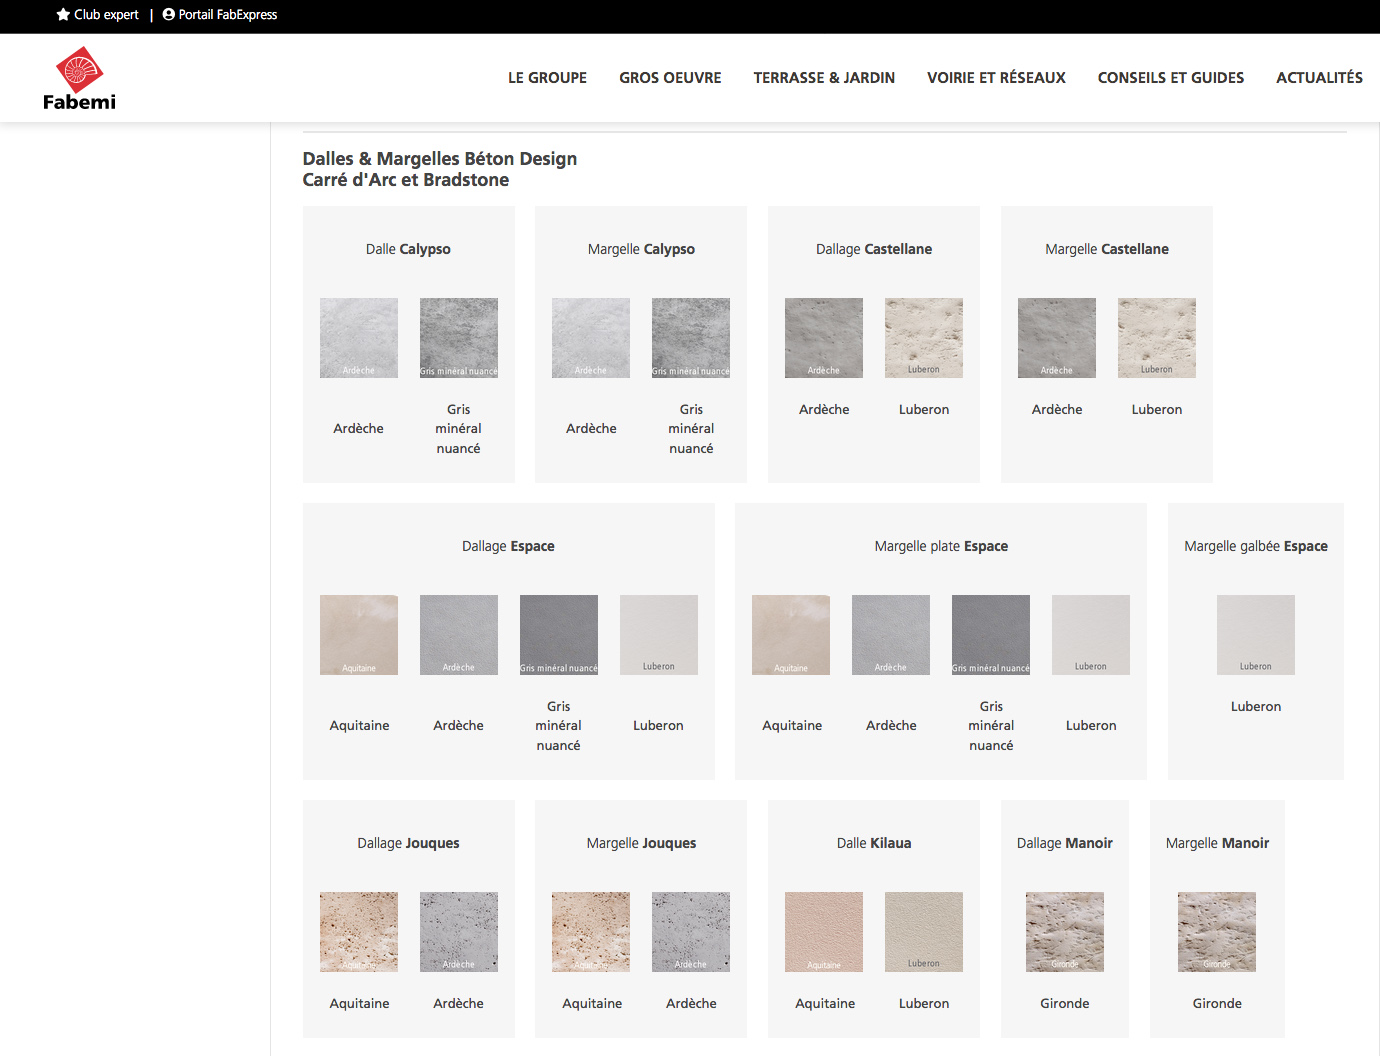Screen dimensions: 1380x1056
Task: Select Dallage Espace Gris minéral nuancé swatch
Action: coord(559,635)
